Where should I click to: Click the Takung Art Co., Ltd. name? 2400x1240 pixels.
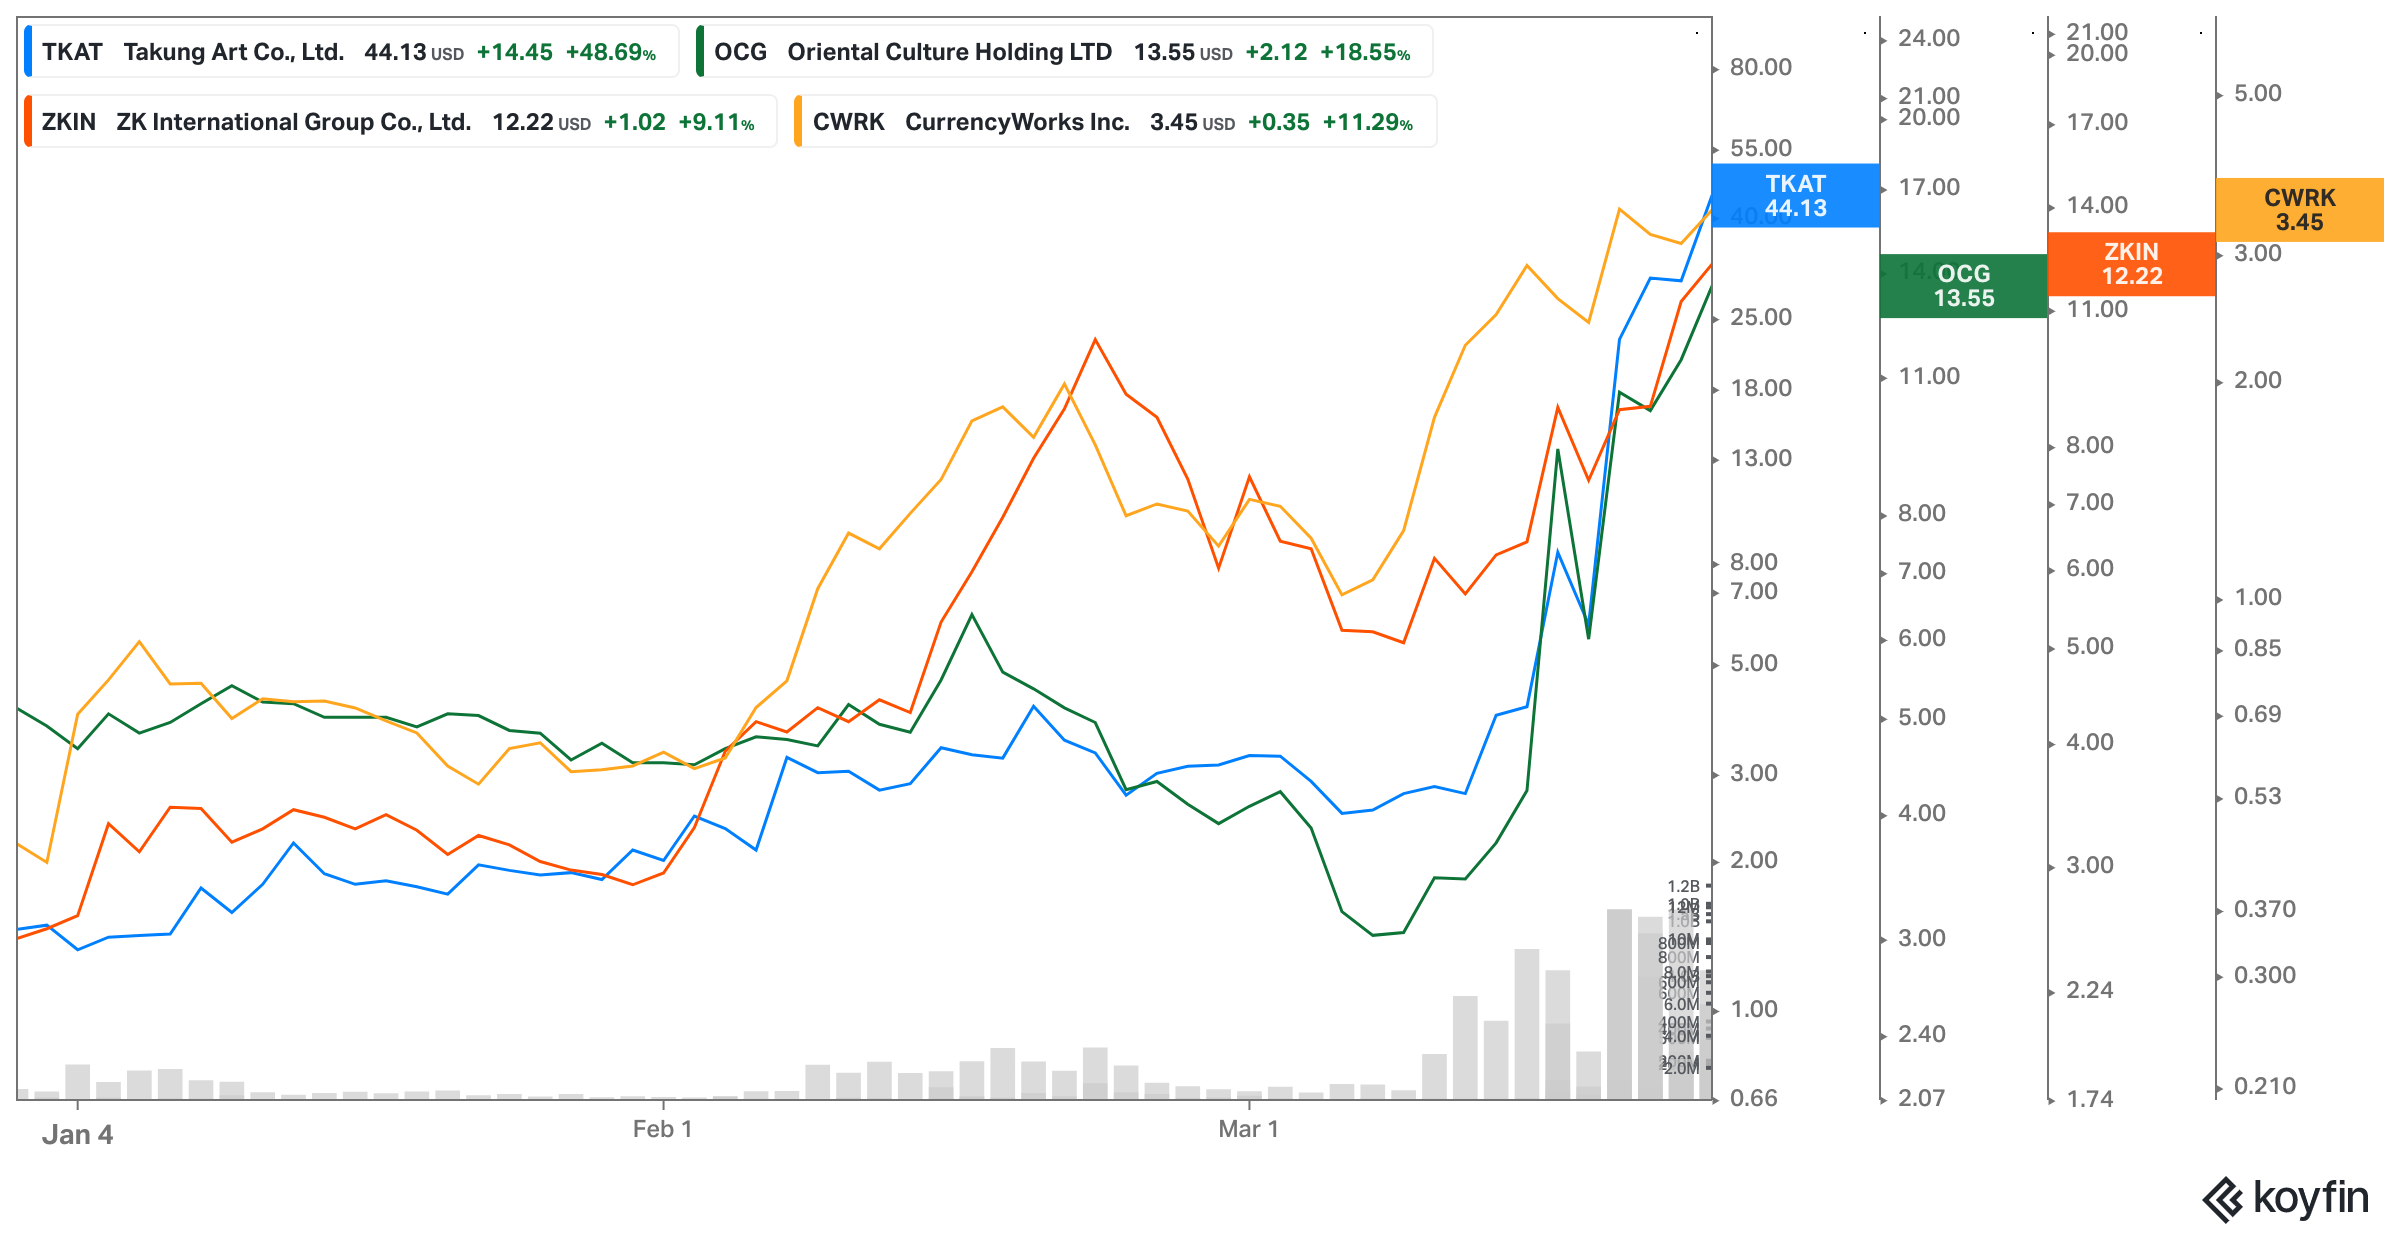click(x=234, y=52)
